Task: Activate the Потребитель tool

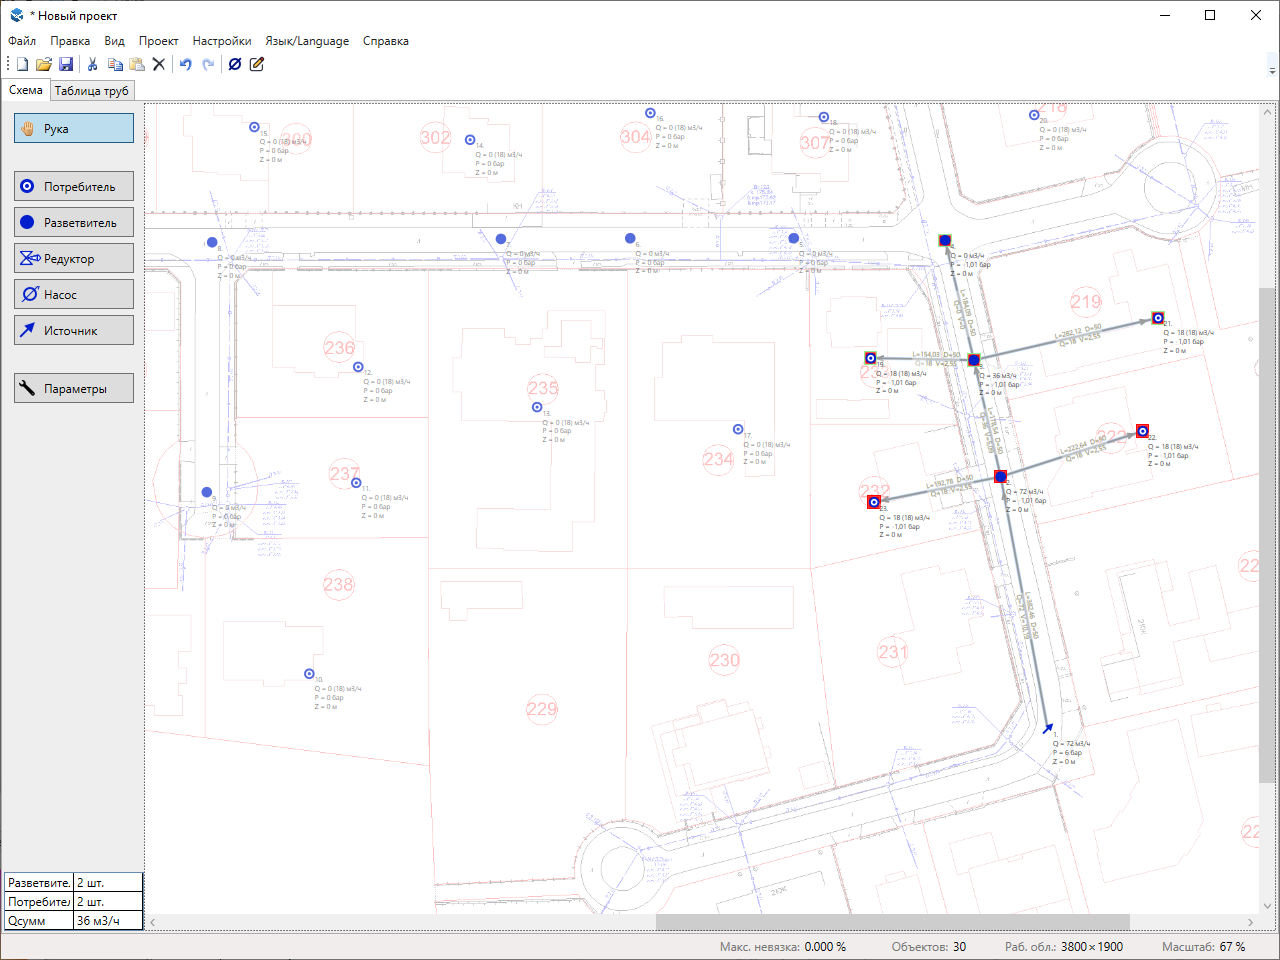Action: pos(74,186)
